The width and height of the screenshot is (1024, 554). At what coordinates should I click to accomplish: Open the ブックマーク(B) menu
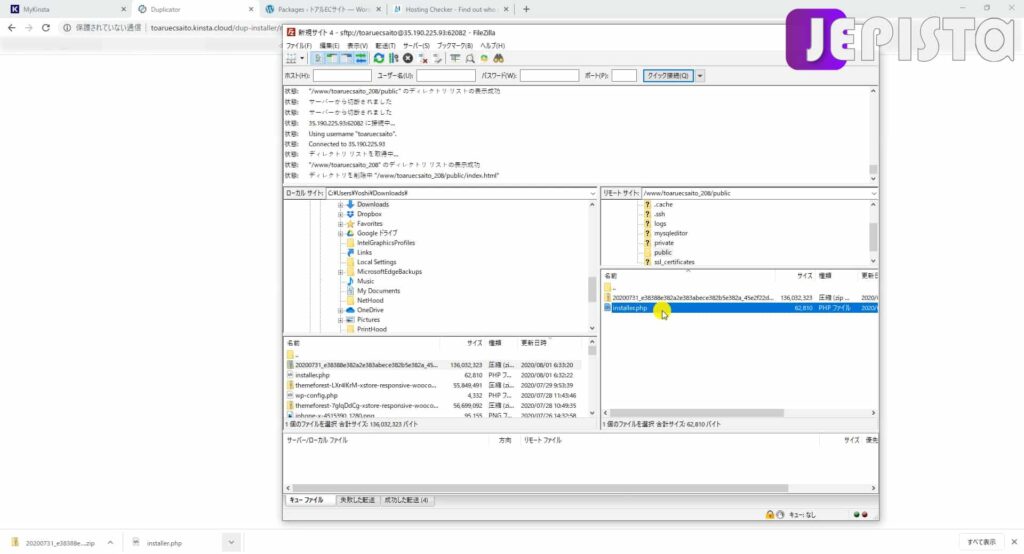[x=454, y=46]
